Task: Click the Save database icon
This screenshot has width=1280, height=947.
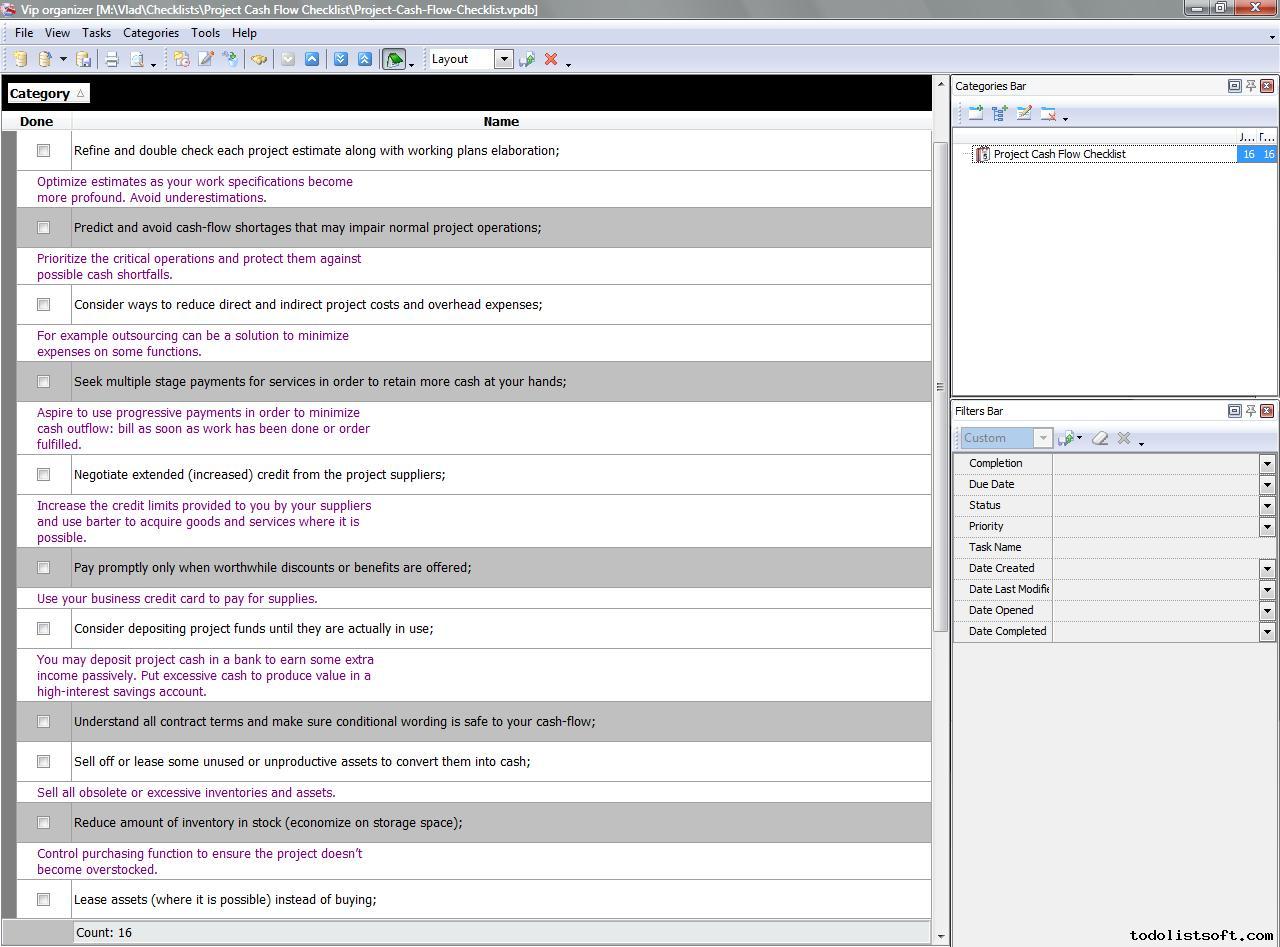Action: tap(84, 60)
